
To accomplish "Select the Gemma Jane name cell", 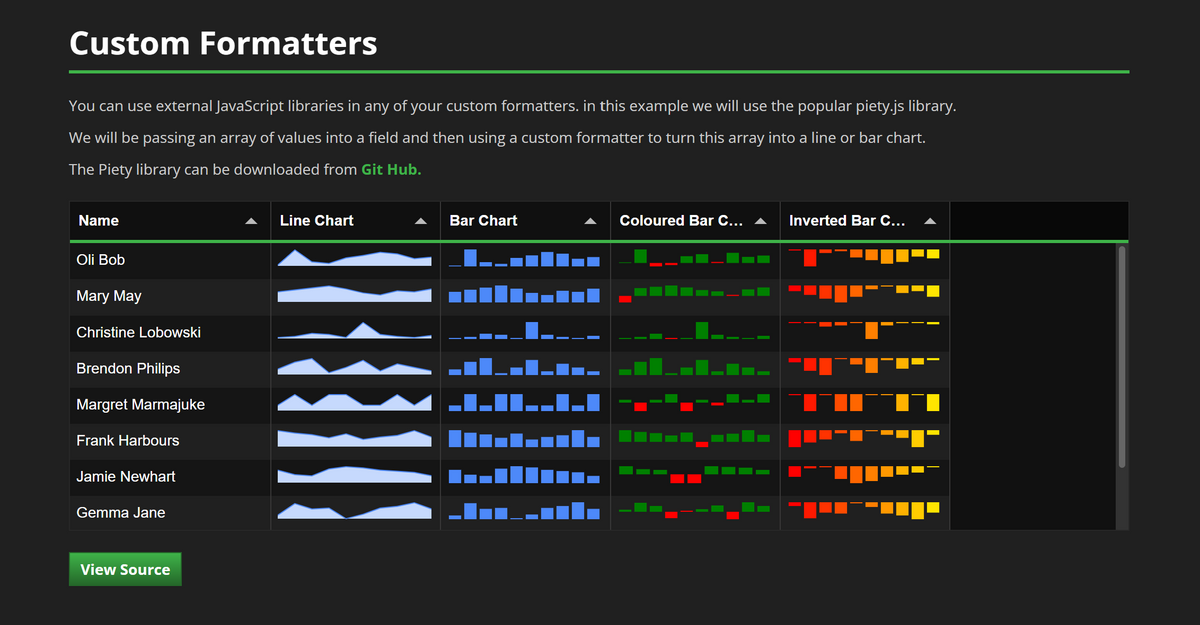I will point(121,513).
